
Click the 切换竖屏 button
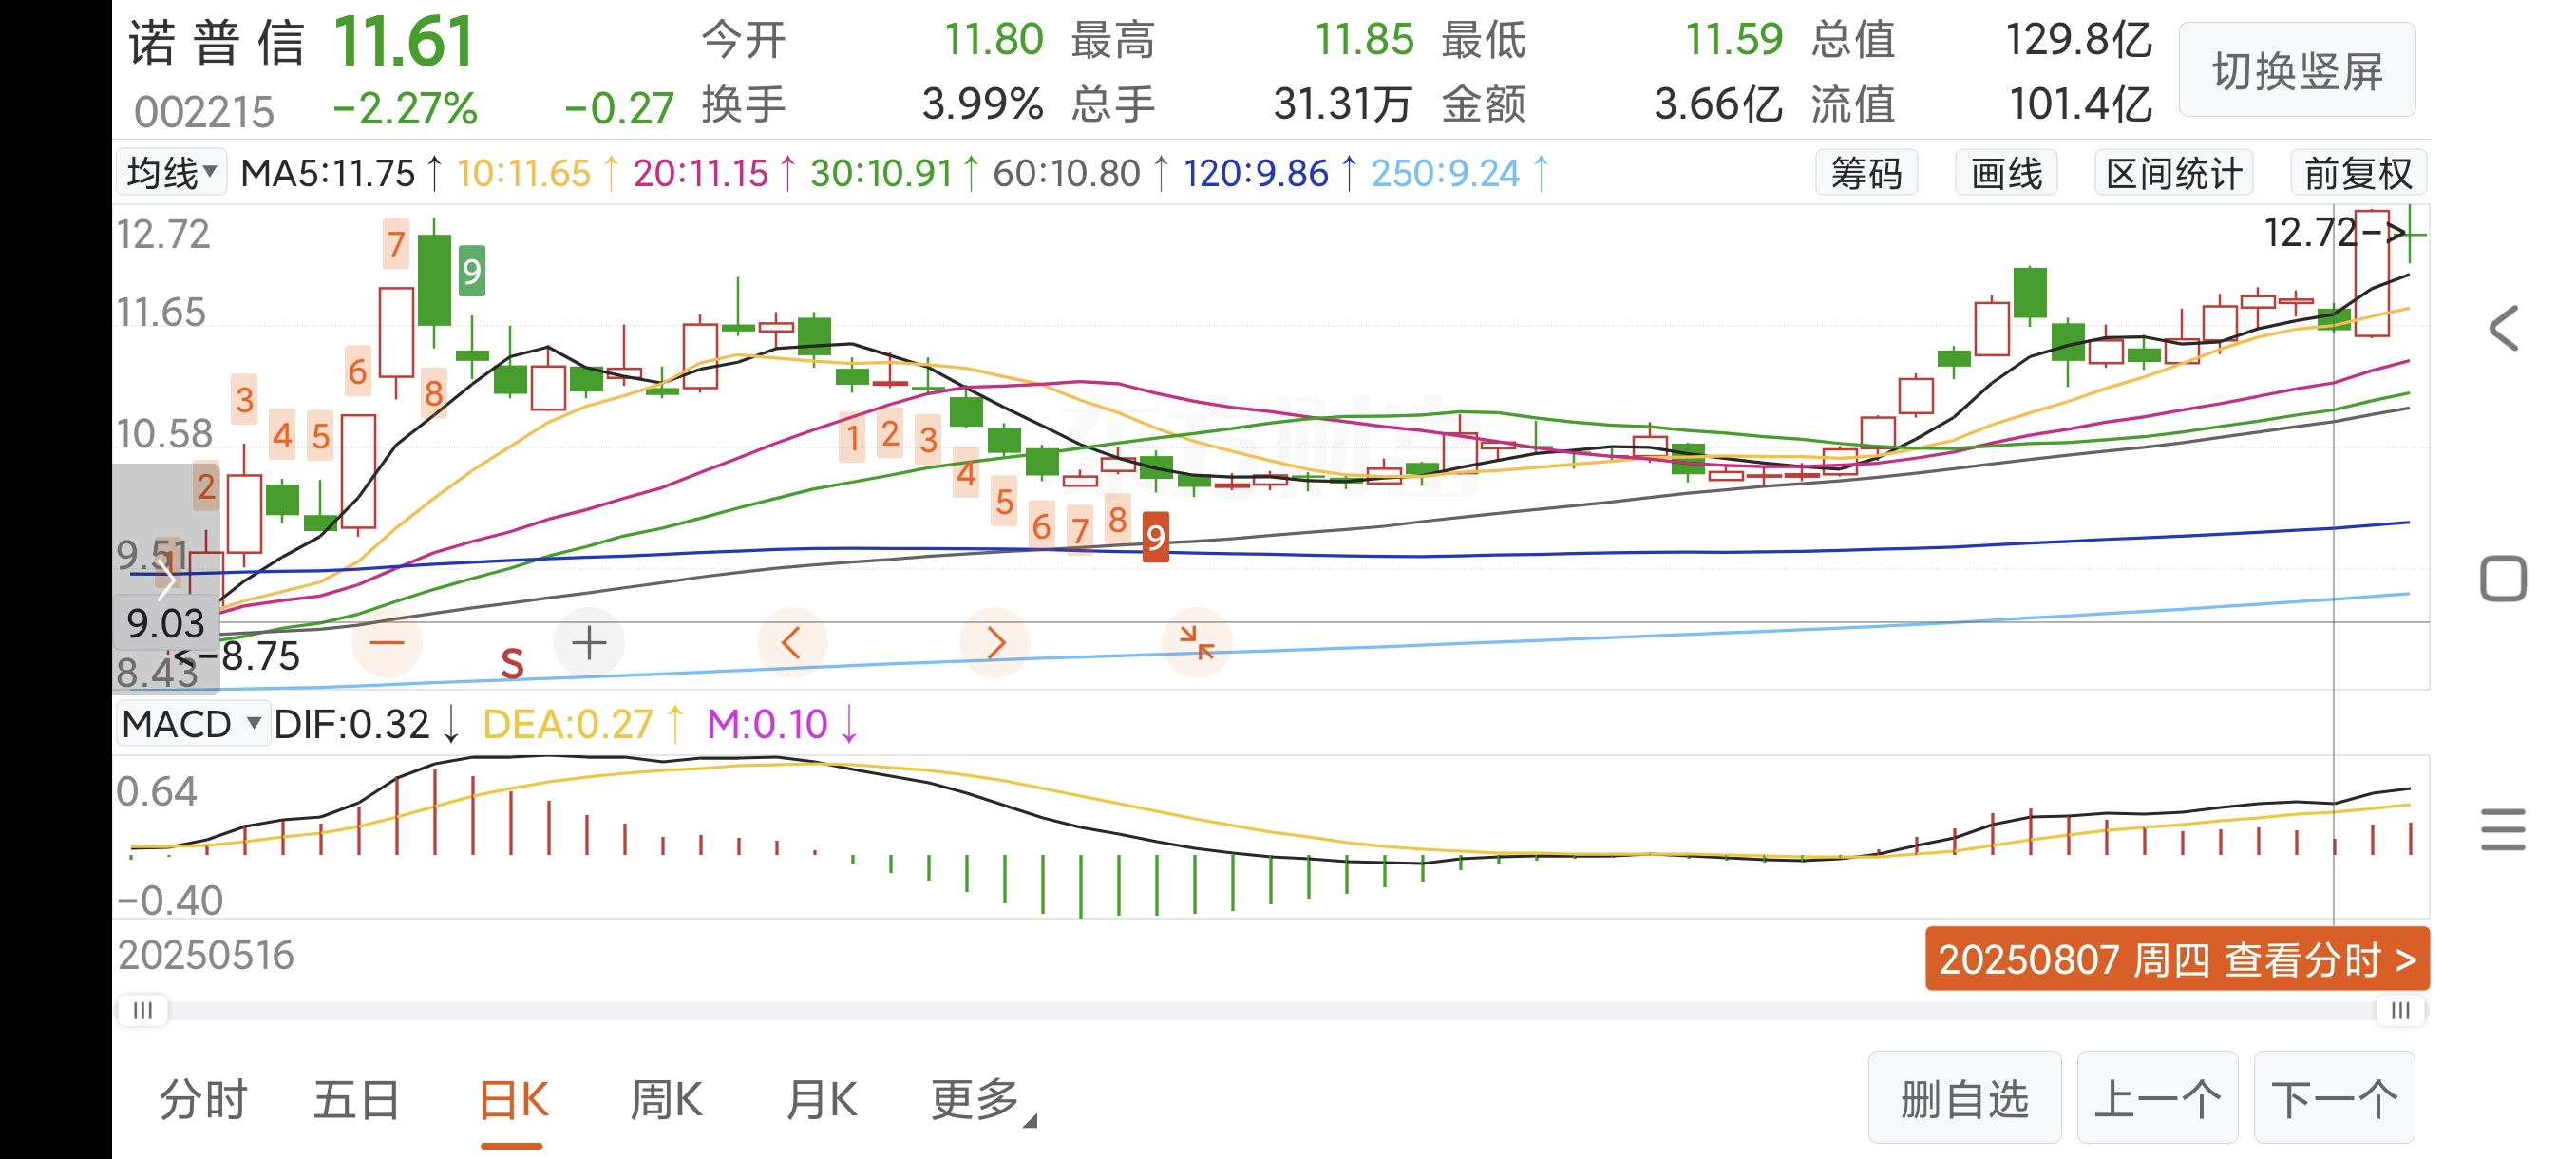(x=2296, y=71)
